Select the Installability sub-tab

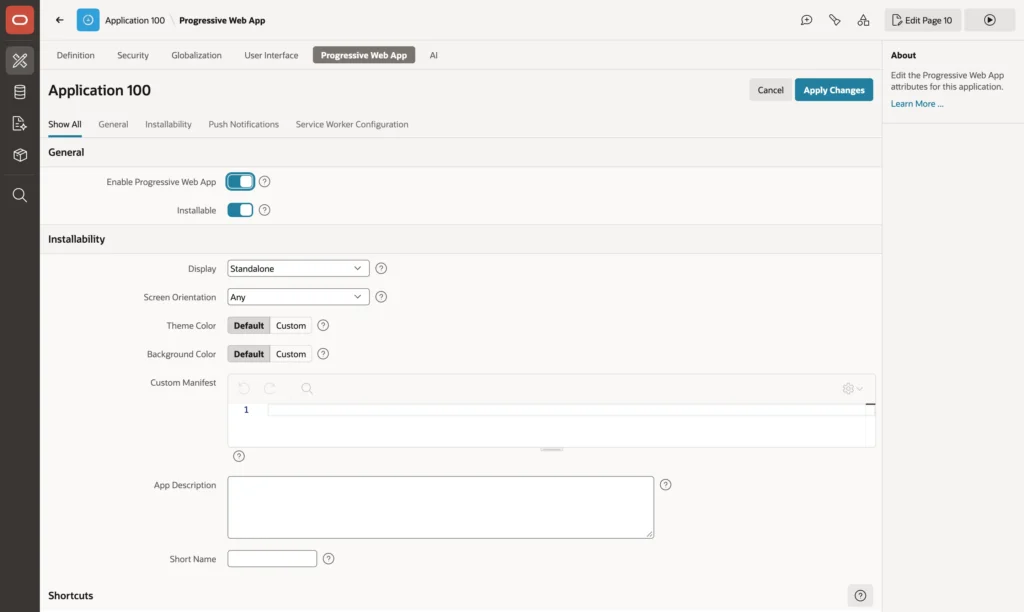pyautogui.click(x=168, y=124)
